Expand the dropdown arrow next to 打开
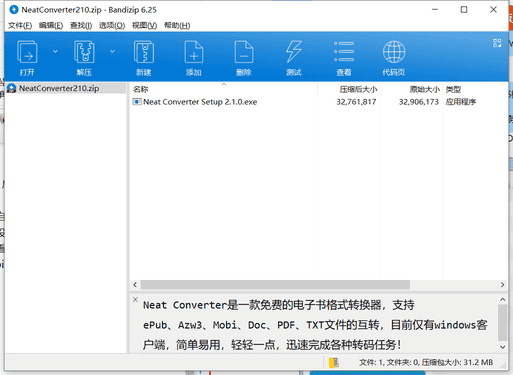The image size is (513, 375). pyautogui.click(x=55, y=51)
